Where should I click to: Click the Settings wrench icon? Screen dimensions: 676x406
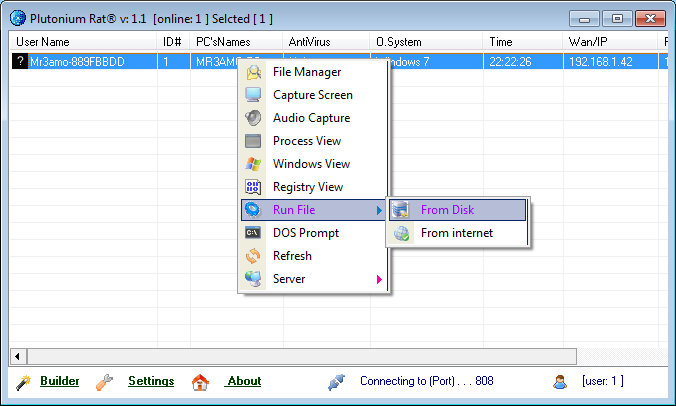point(104,382)
